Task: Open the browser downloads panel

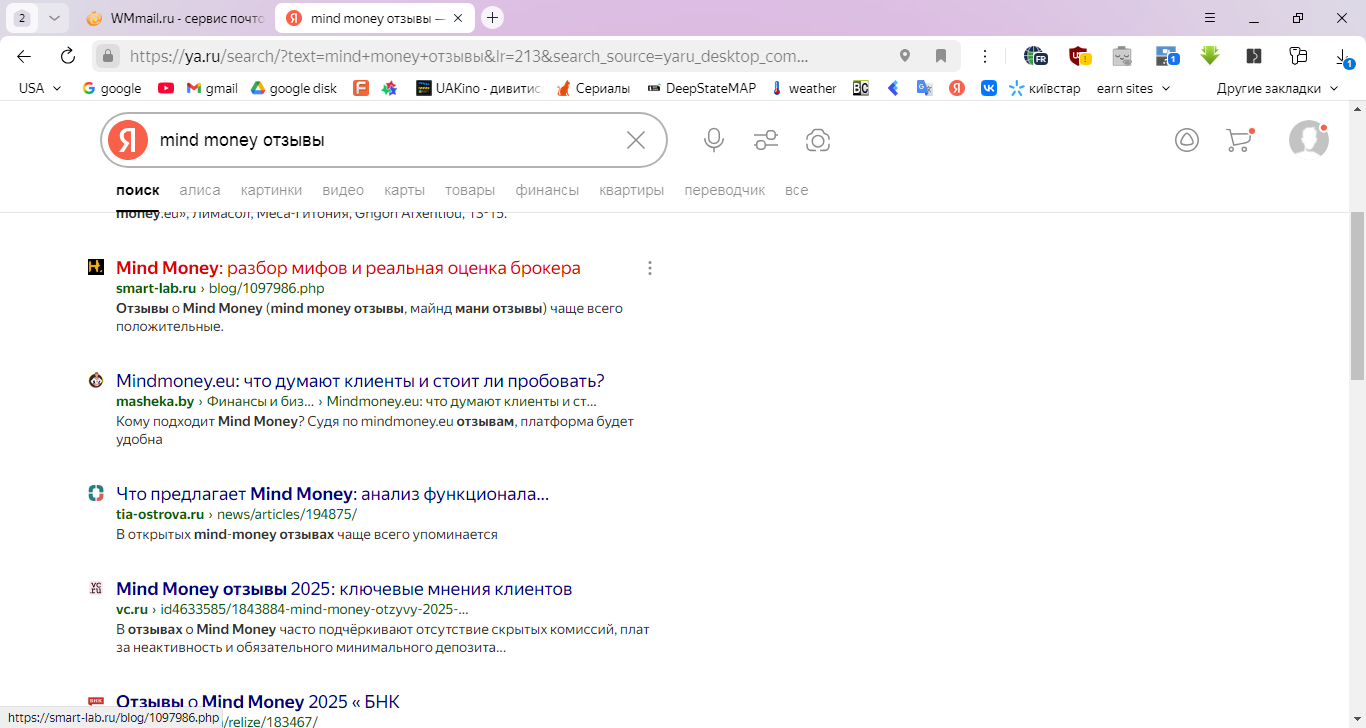Action: pyautogui.click(x=1344, y=58)
